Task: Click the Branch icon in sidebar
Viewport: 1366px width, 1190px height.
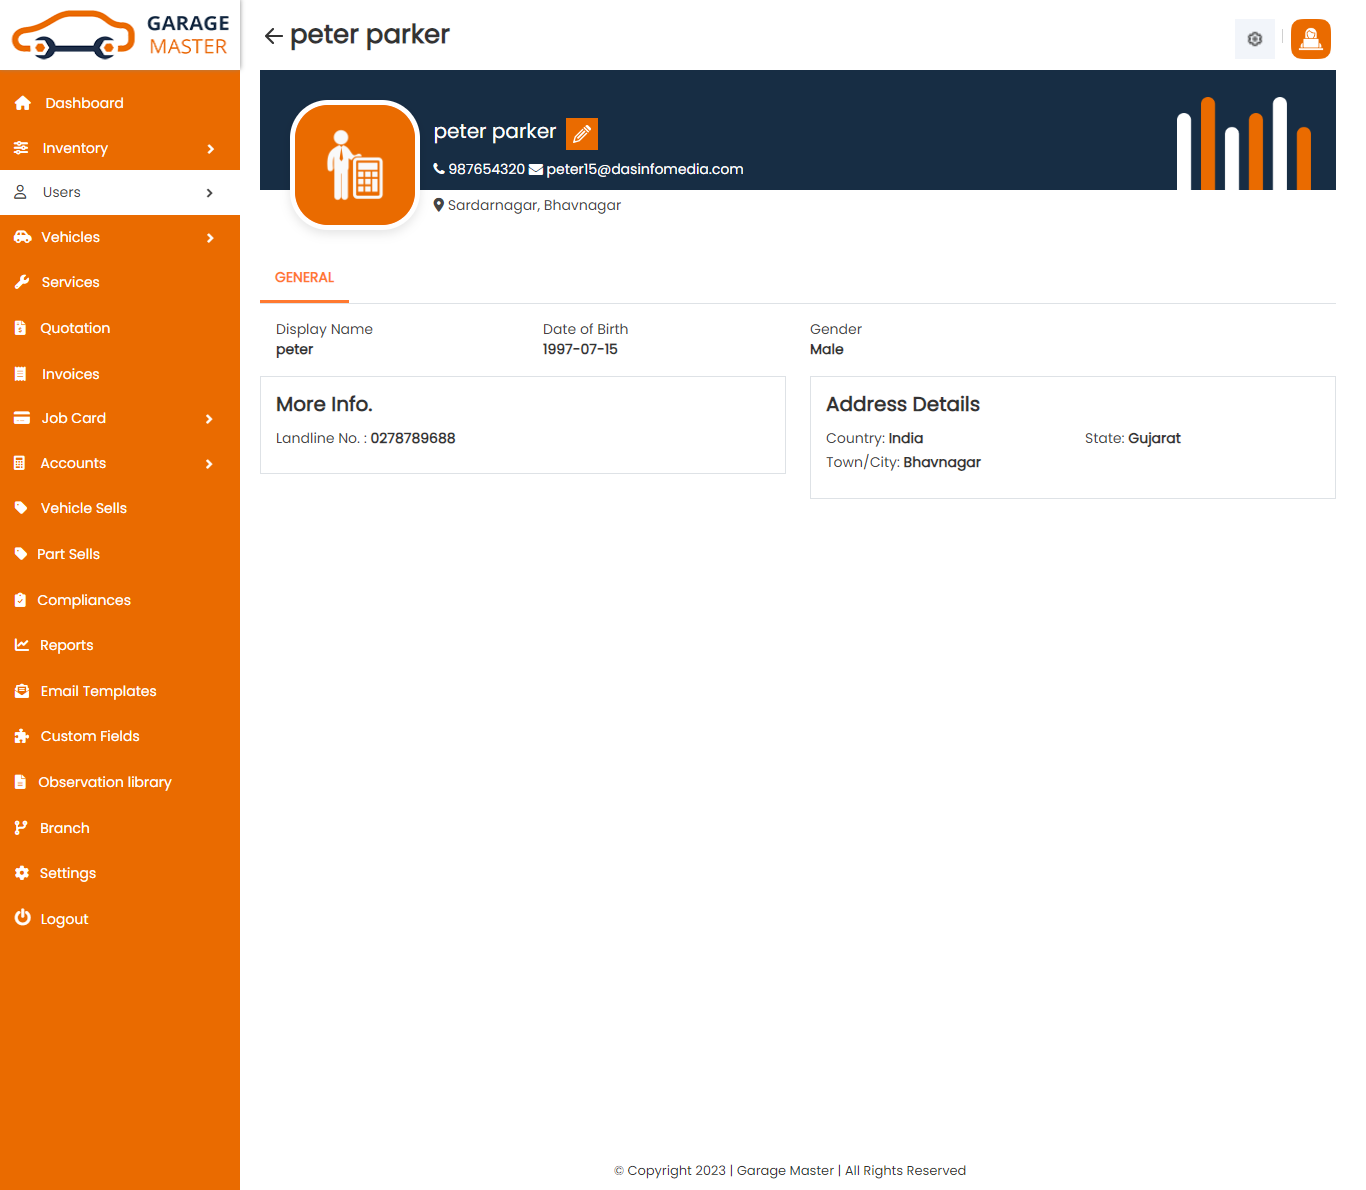Action: [21, 828]
